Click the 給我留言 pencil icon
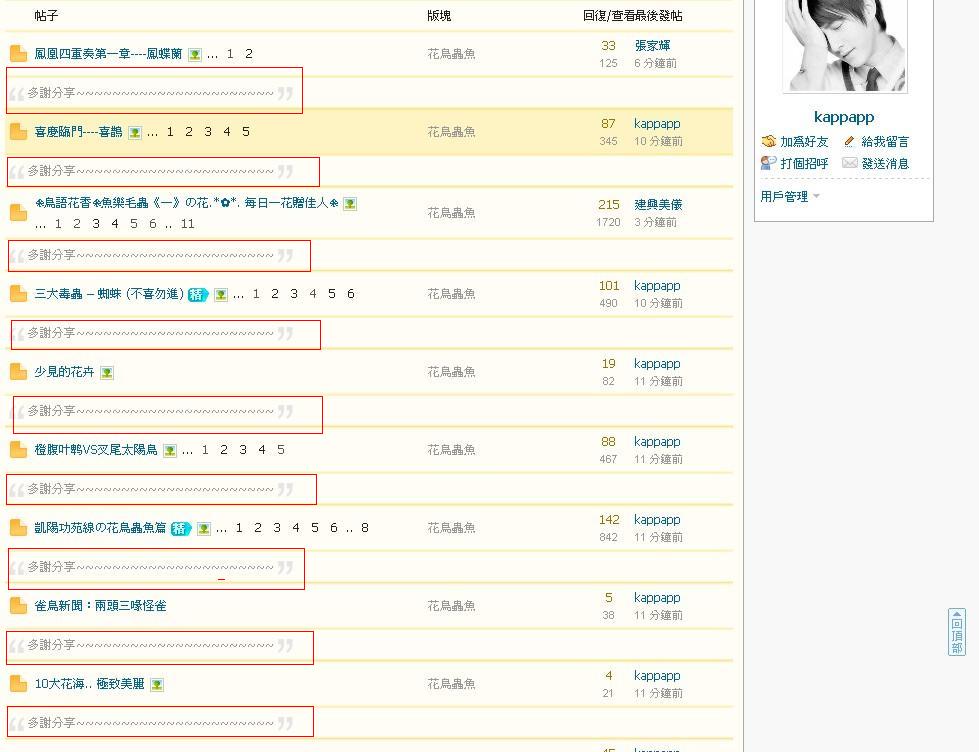This screenshot has width=979, height=752. point(849,142)
